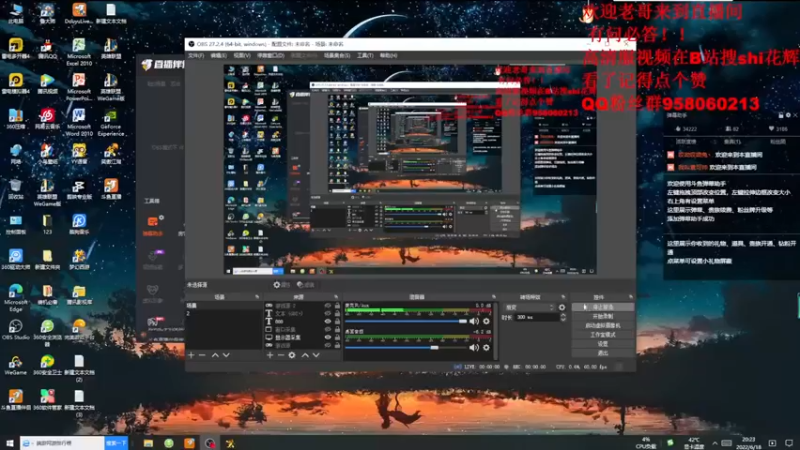This screenshot has height=450, width=800.
Task: Move selected scene up
Action: coord(215,355)
